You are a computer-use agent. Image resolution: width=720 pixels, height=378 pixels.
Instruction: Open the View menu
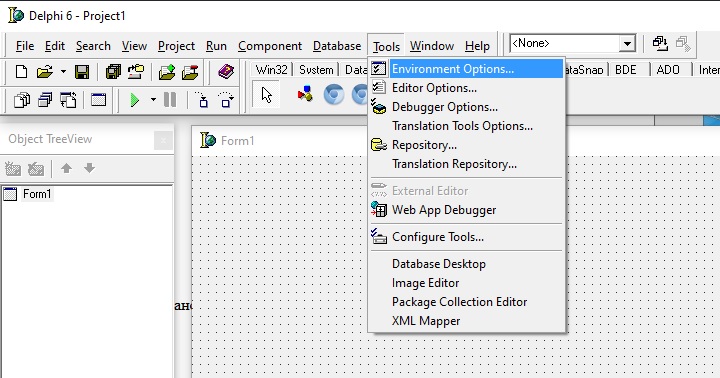(x=134, y=46)
